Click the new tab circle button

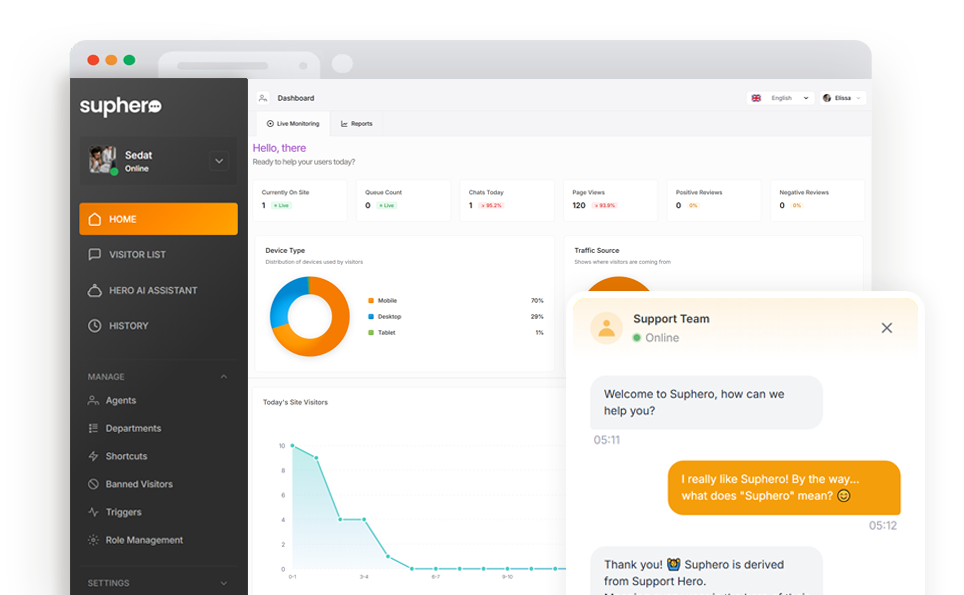coord(342,63)
